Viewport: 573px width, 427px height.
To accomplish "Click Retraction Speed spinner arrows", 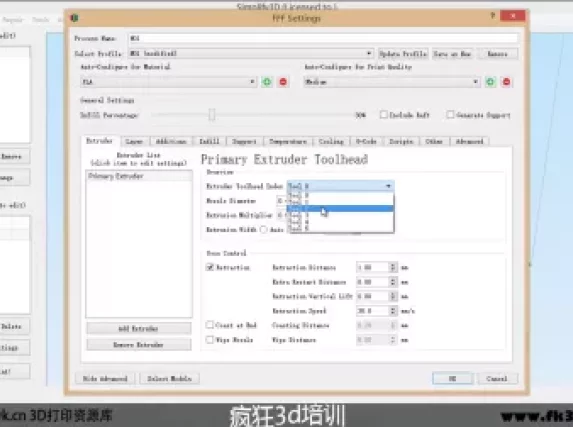I will click(393, 311).
